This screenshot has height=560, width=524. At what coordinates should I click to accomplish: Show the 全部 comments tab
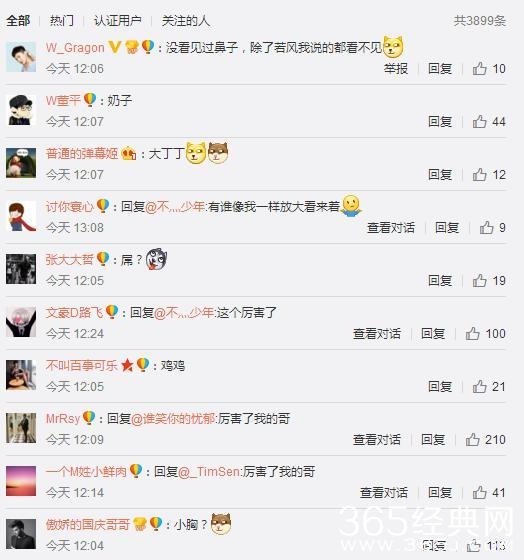18,20
